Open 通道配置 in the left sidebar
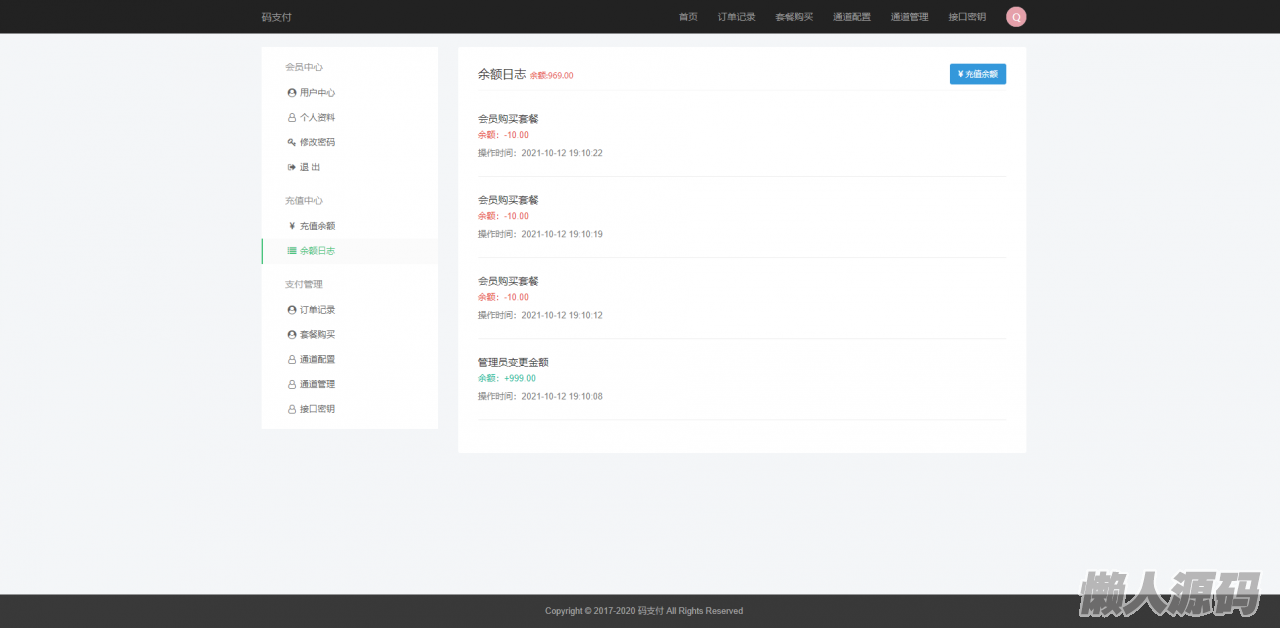 (317, 359)
